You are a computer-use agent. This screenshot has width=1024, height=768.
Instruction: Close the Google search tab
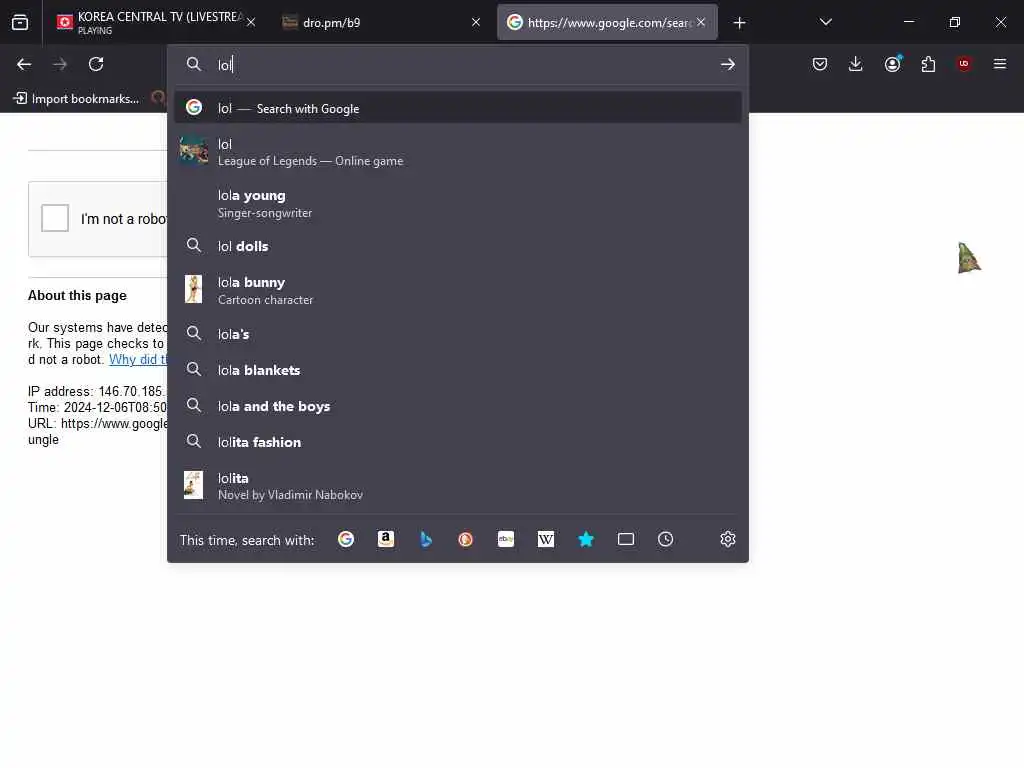[x=701, y=22]
